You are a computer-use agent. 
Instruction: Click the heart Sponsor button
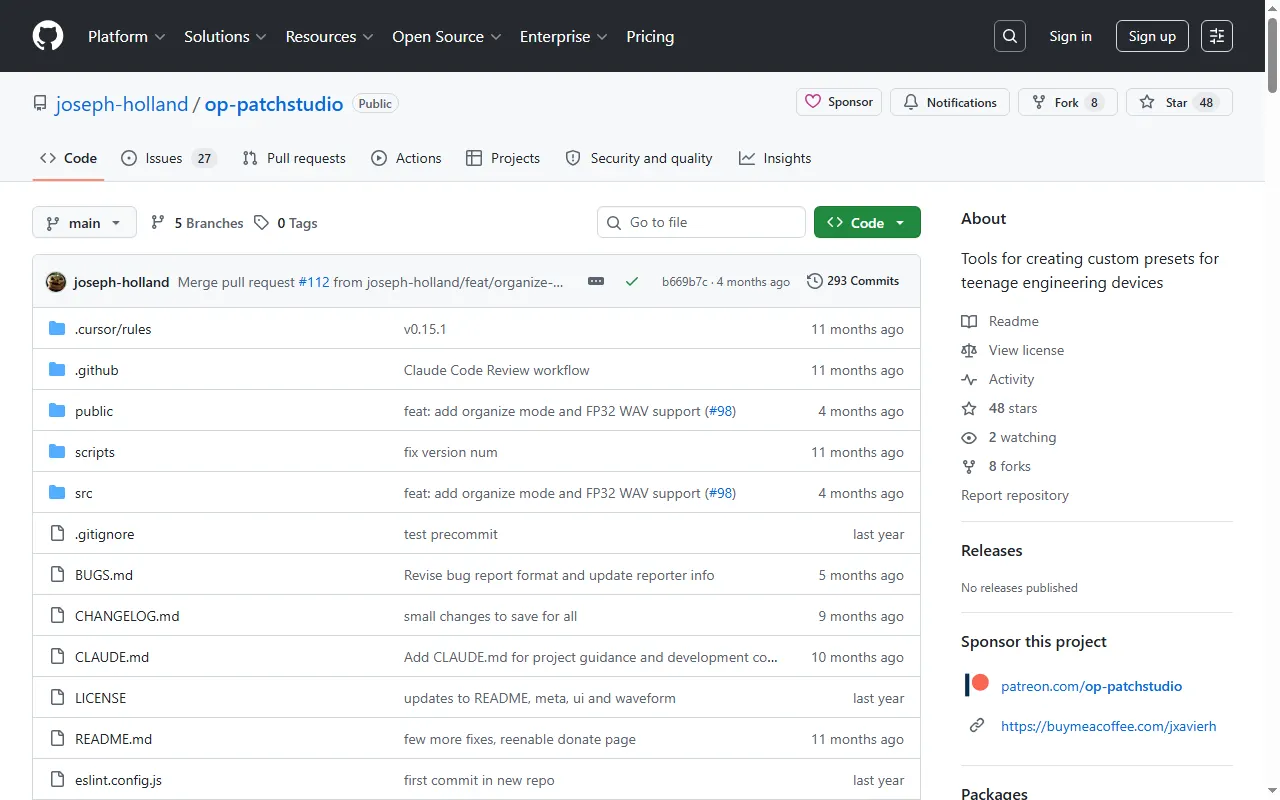839,102
